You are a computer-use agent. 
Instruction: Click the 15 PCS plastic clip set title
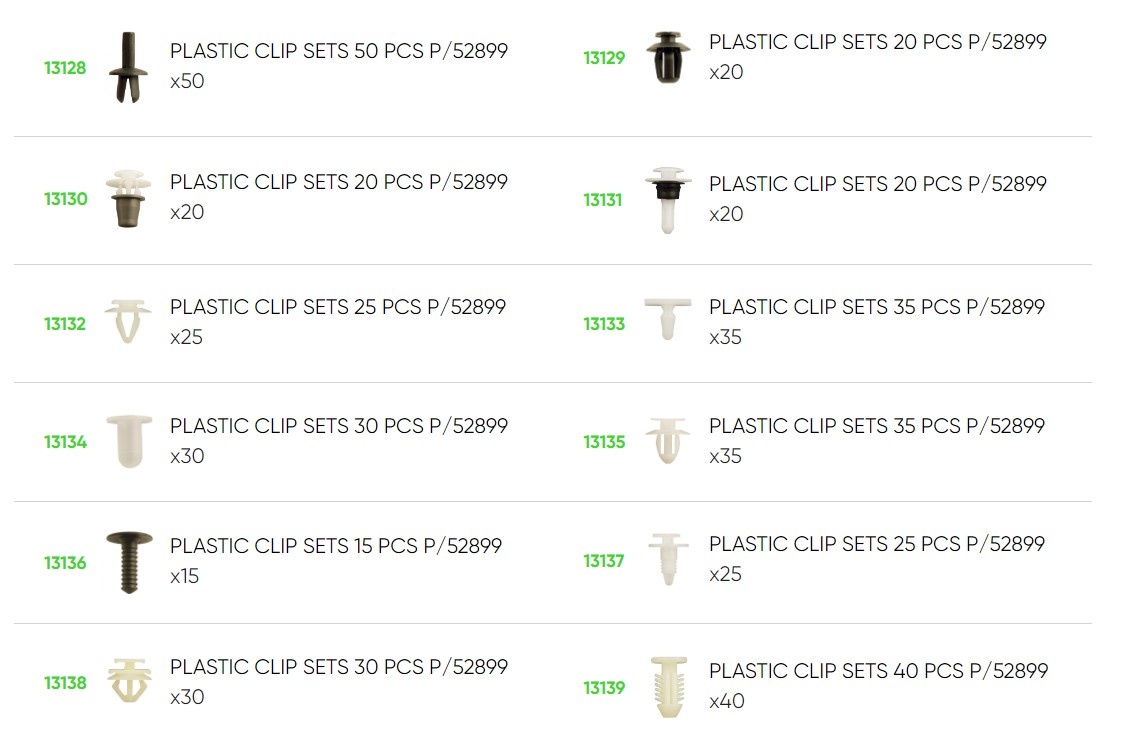(x=336, y=546)
